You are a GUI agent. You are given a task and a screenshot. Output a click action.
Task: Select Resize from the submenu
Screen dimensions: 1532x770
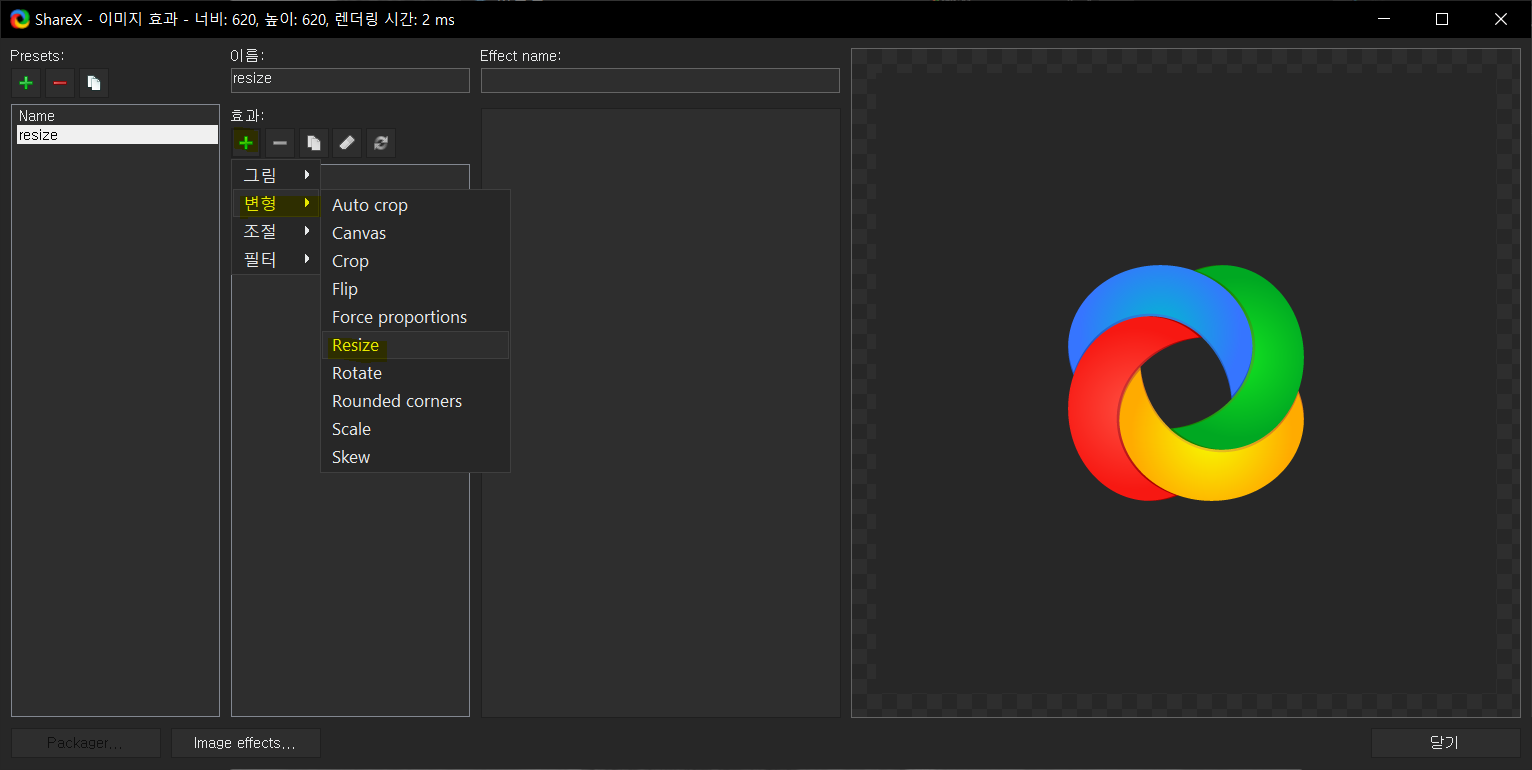pos(415,345)
